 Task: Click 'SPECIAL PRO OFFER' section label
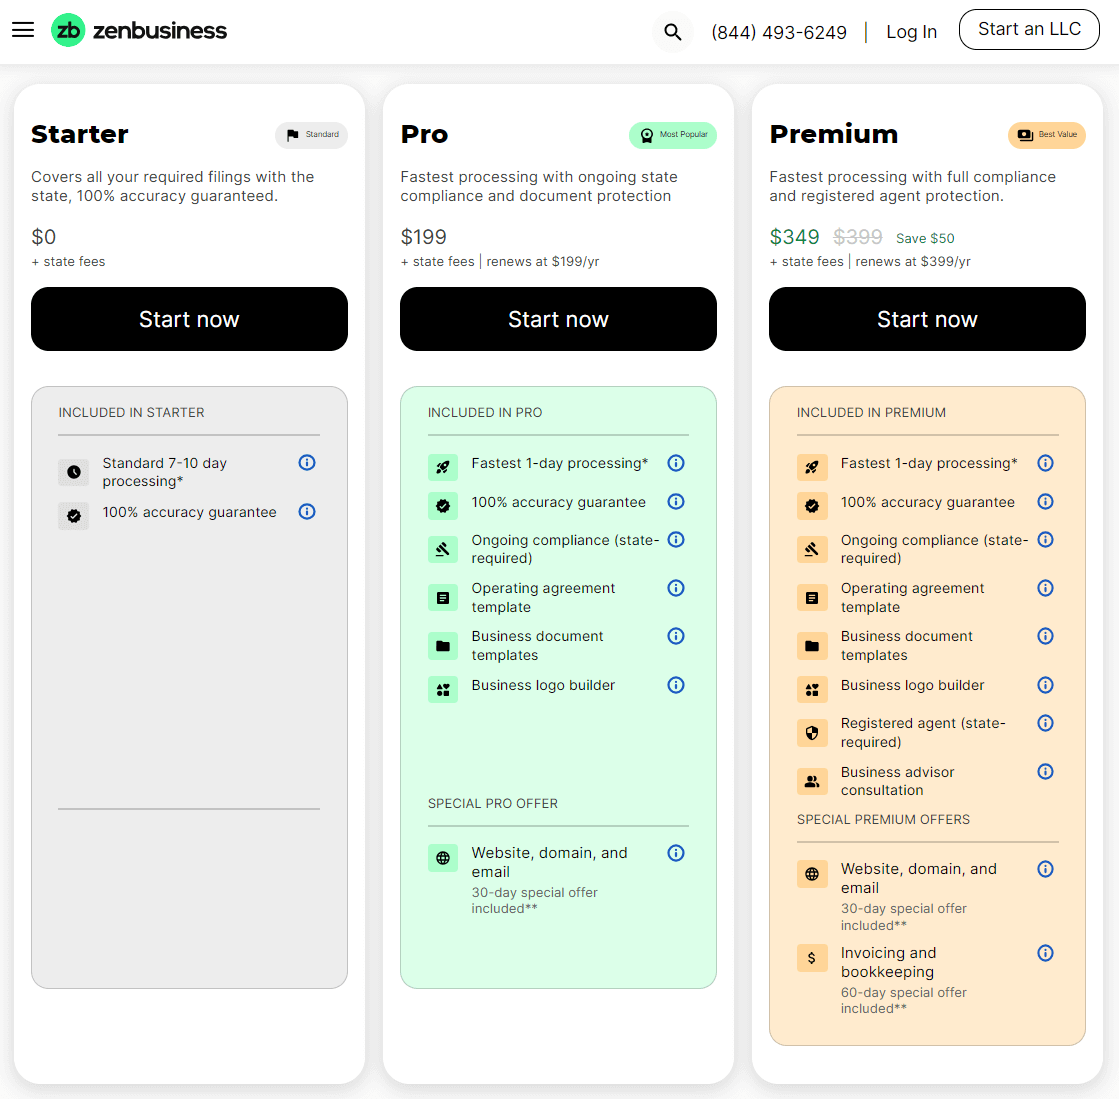(x=493, y=804)
